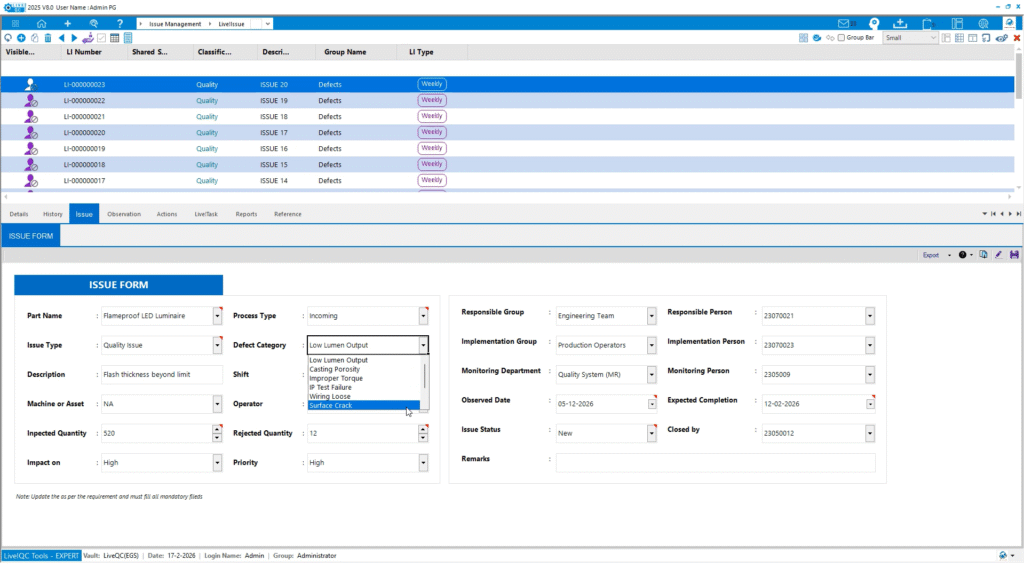Toggle the Group Bar checkbox
1024x576 pixels.
(x=841, y=38)
